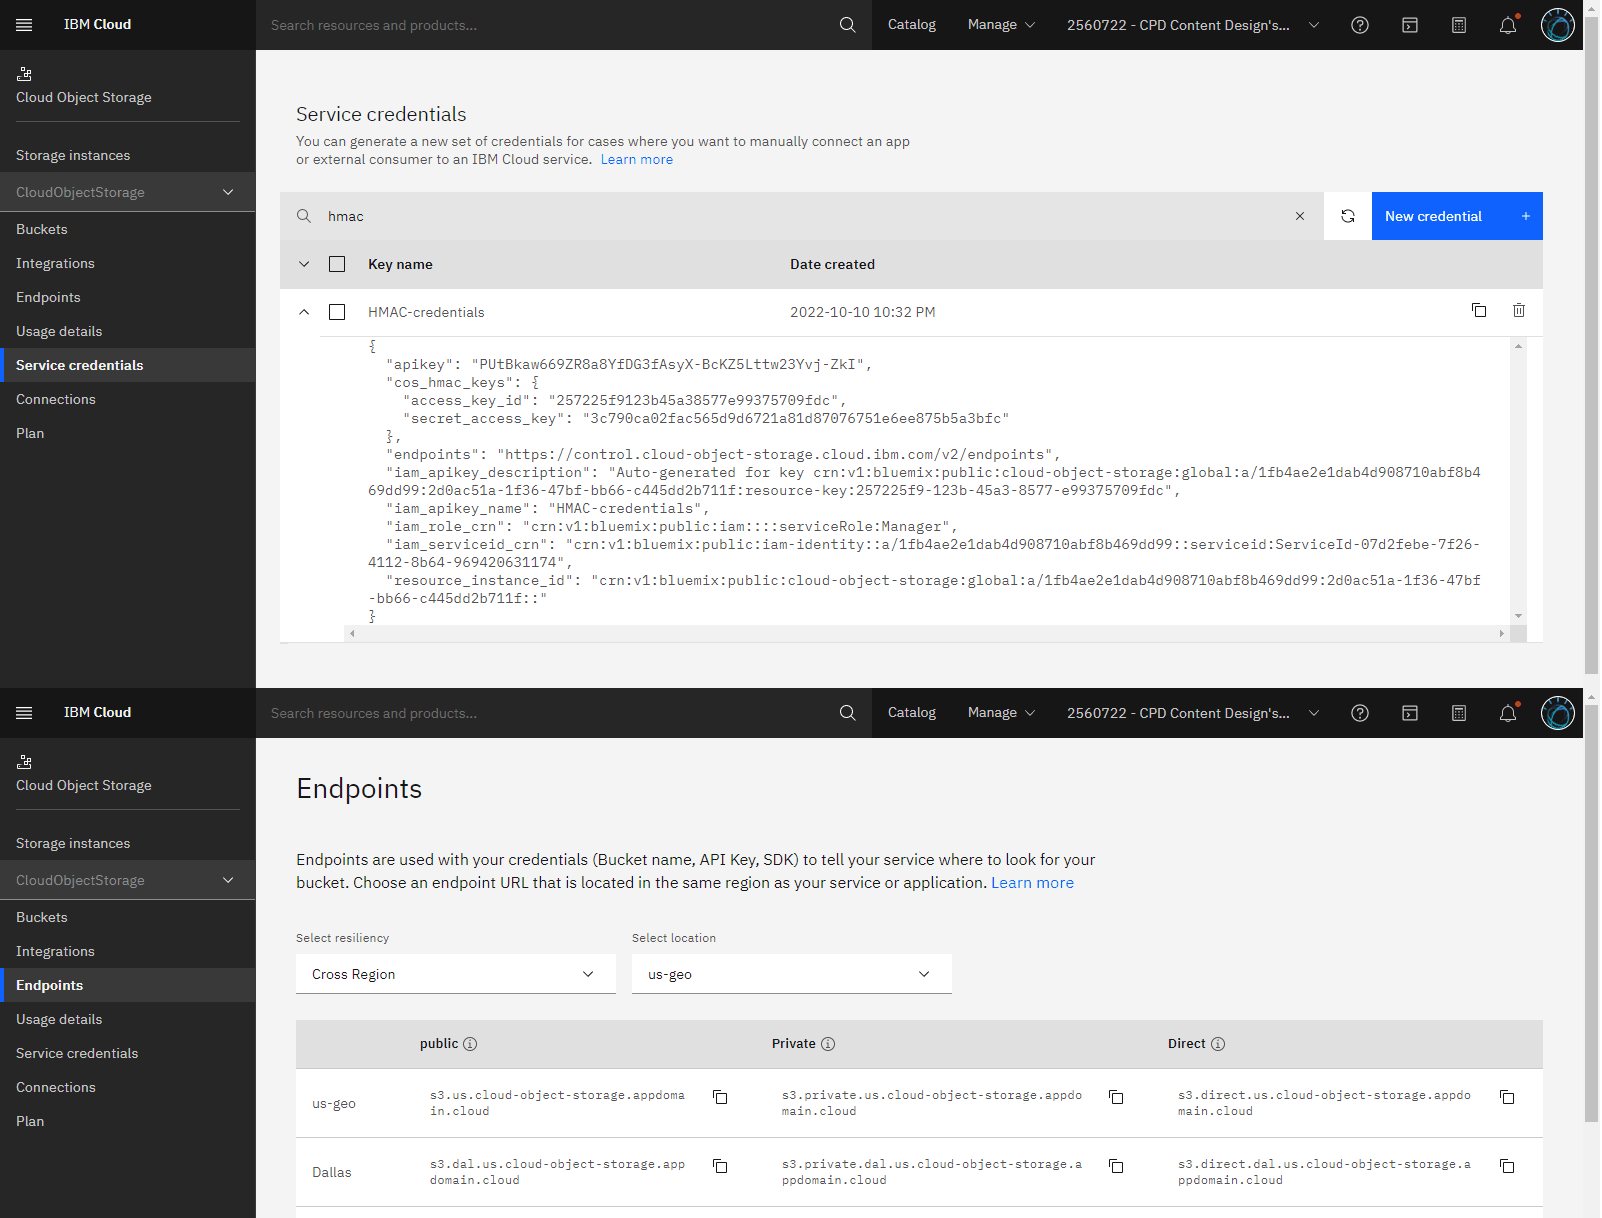
Task: Show info tooltip for Private column
Action: (x=828, y=1044)
